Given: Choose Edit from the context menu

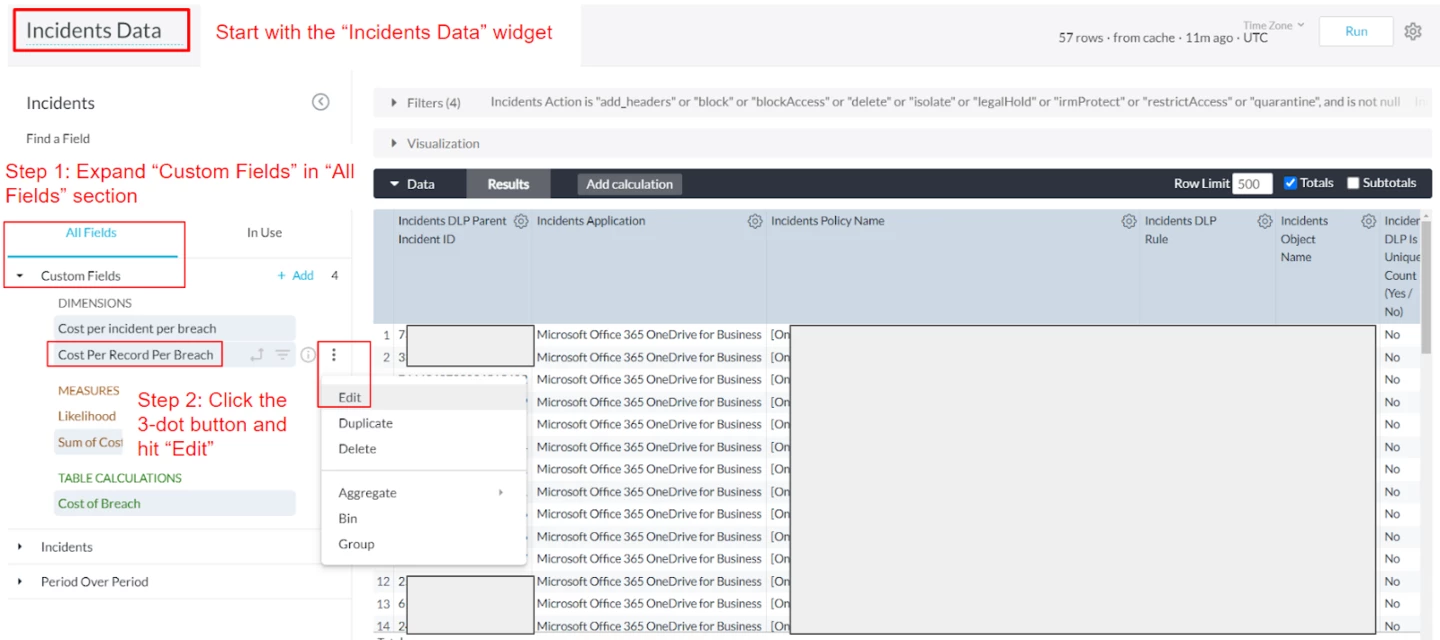Looking at the screenshot, I should (x=423, y=397).
